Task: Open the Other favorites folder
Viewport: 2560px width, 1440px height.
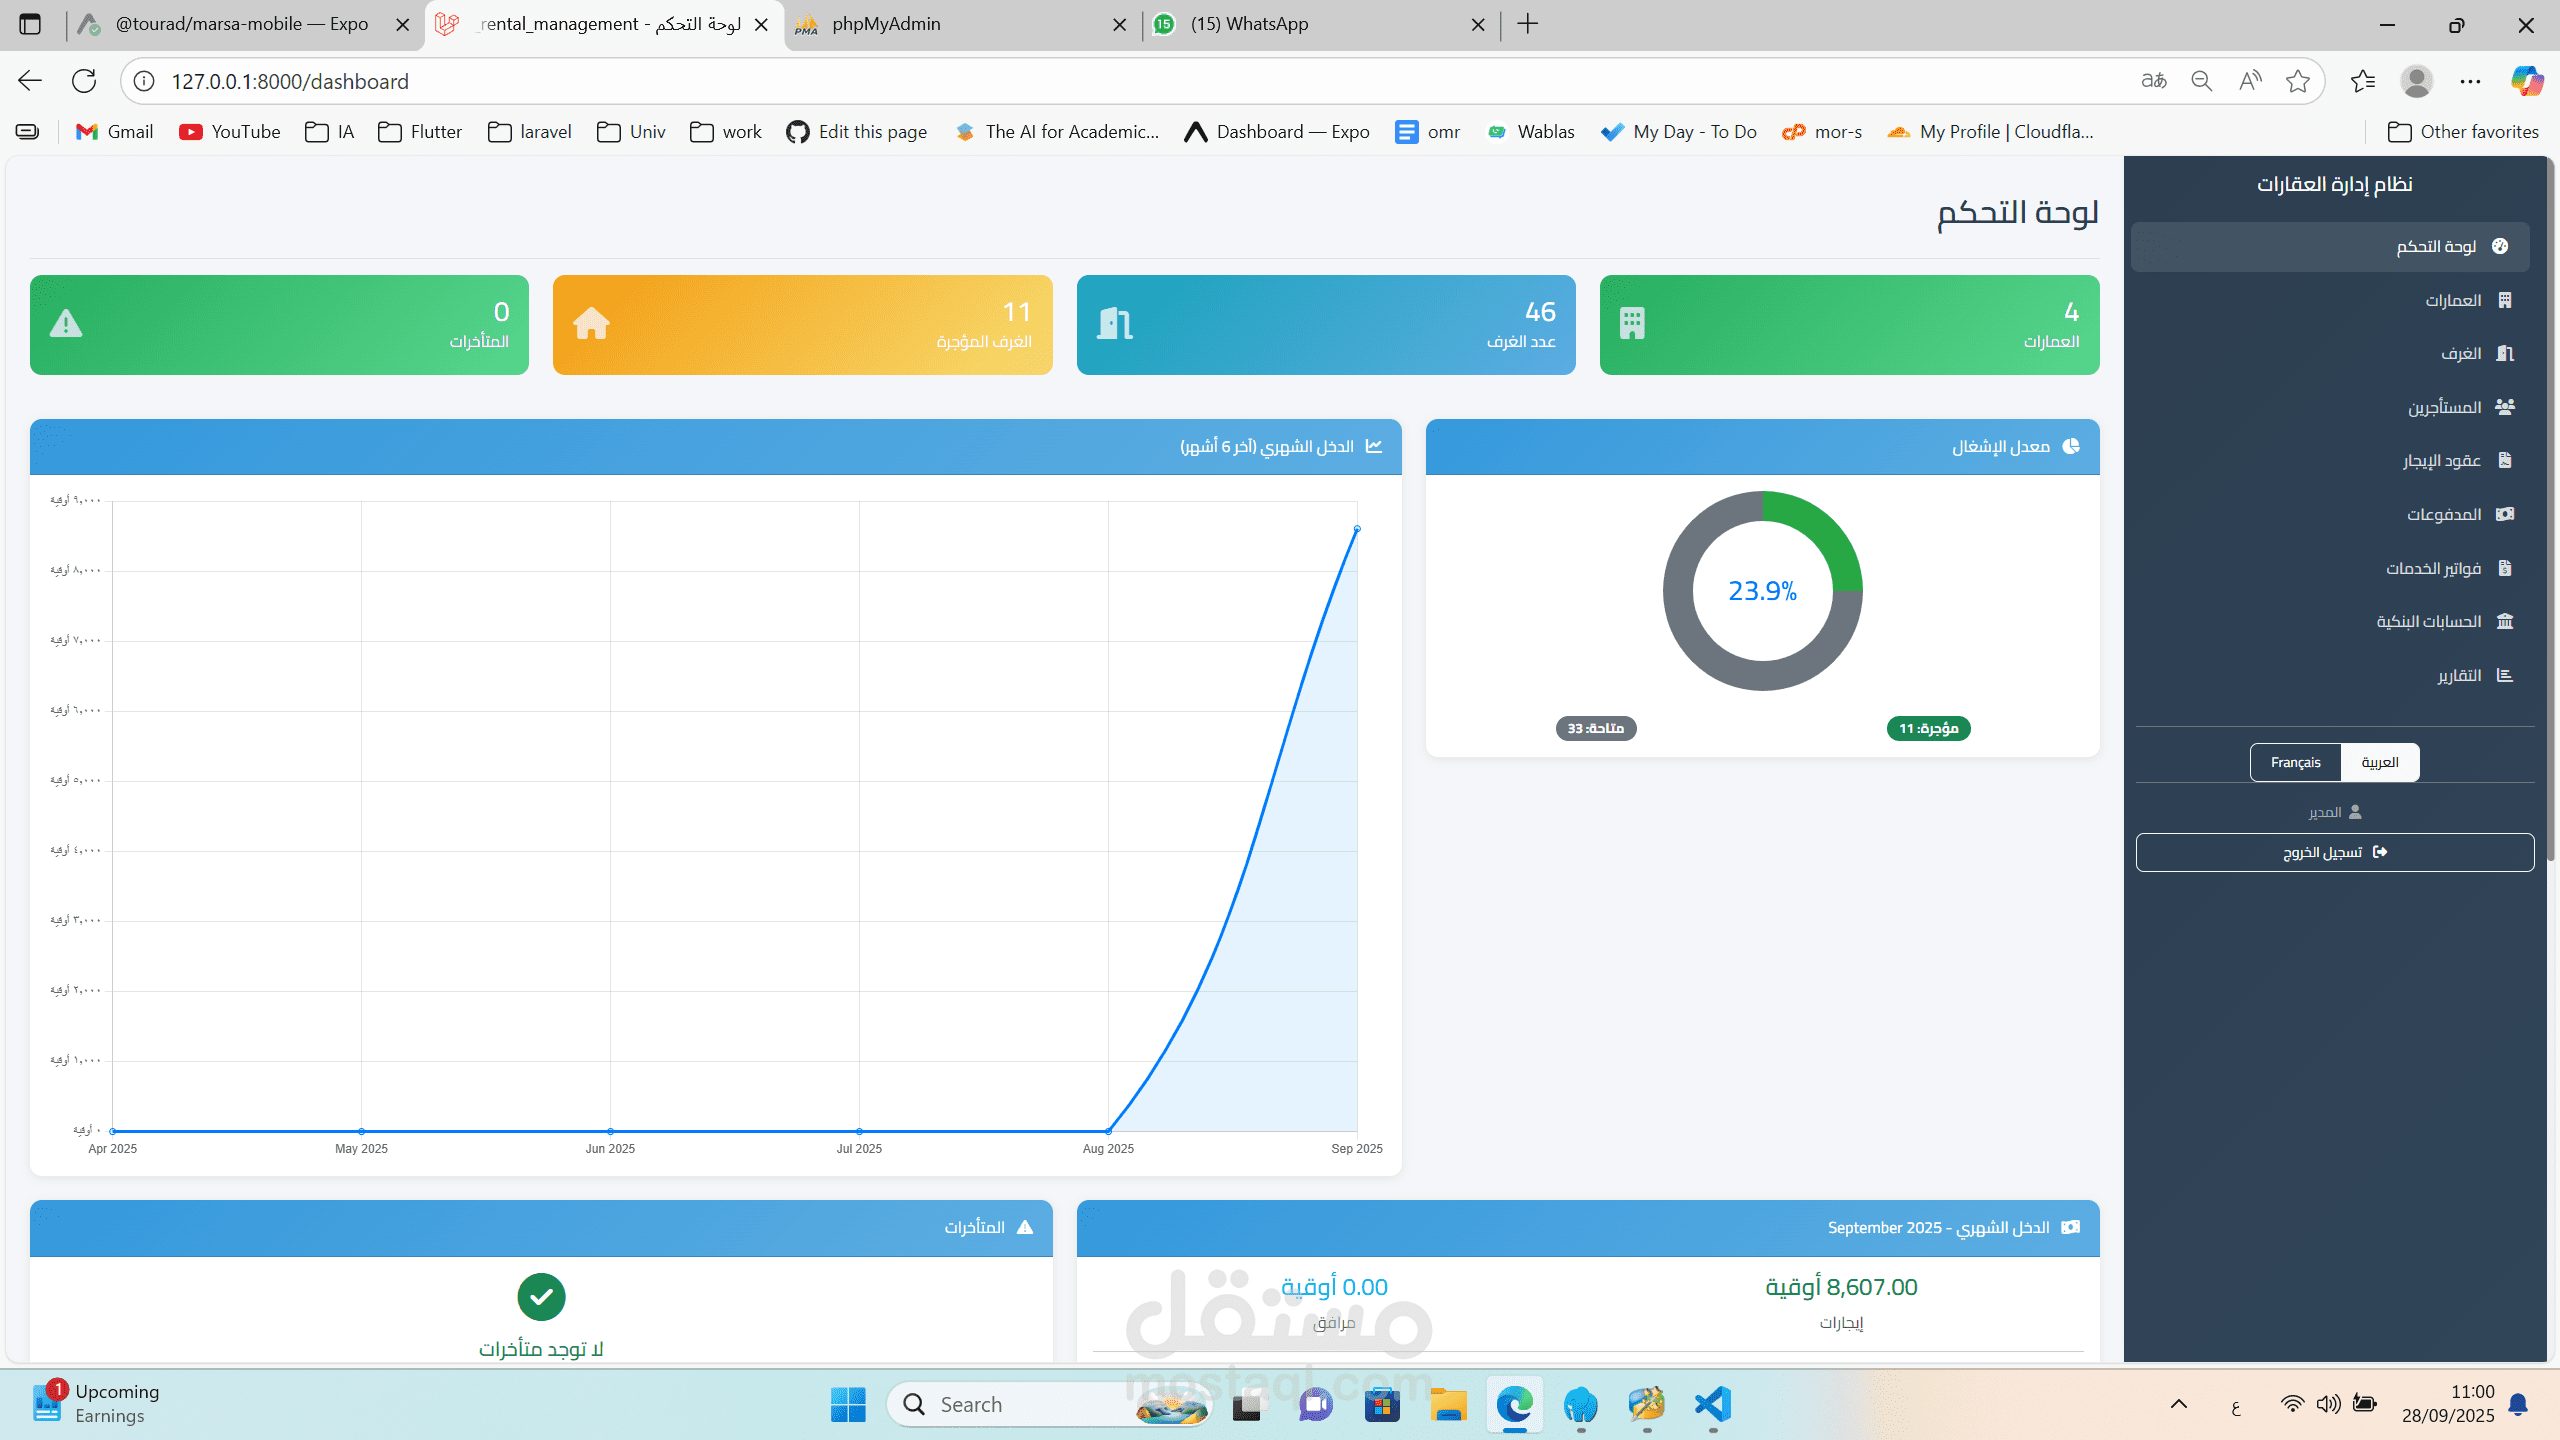Action: [x=2463, y=132]
